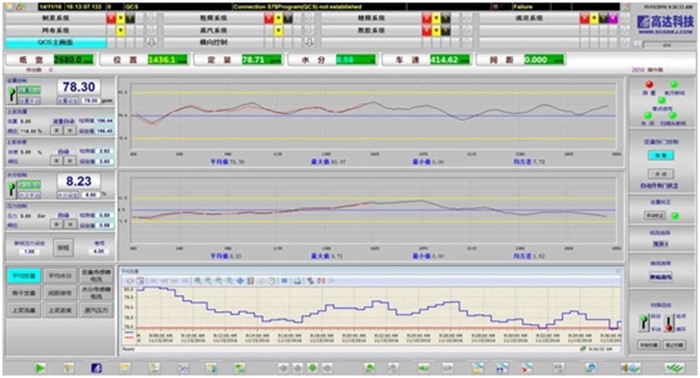This screenshot has width=700, height=378.
Task: Click the red alarm square beside 制浆系统
Action: (x=111, y=18)
